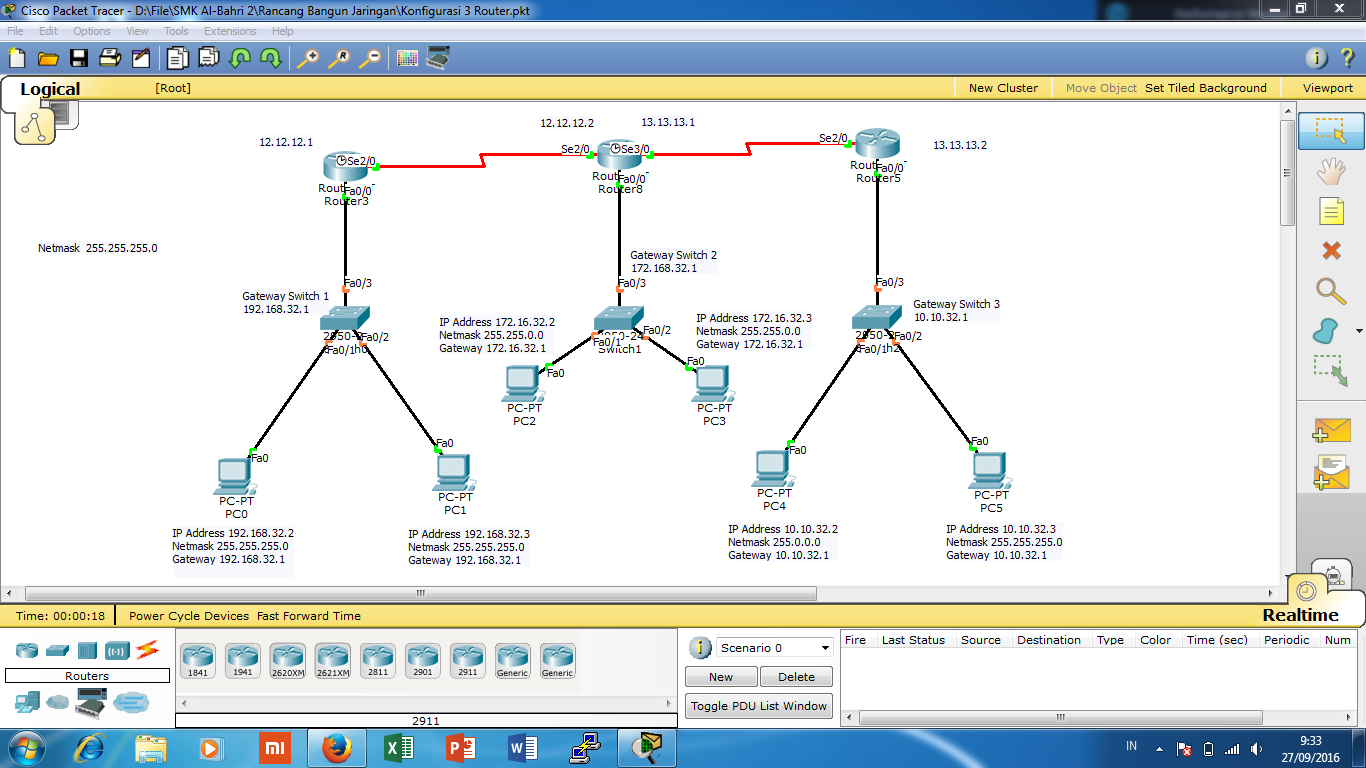Choose the Place Note tool
Screen dimensions: 1366x768
click(x=1331, y=211)
